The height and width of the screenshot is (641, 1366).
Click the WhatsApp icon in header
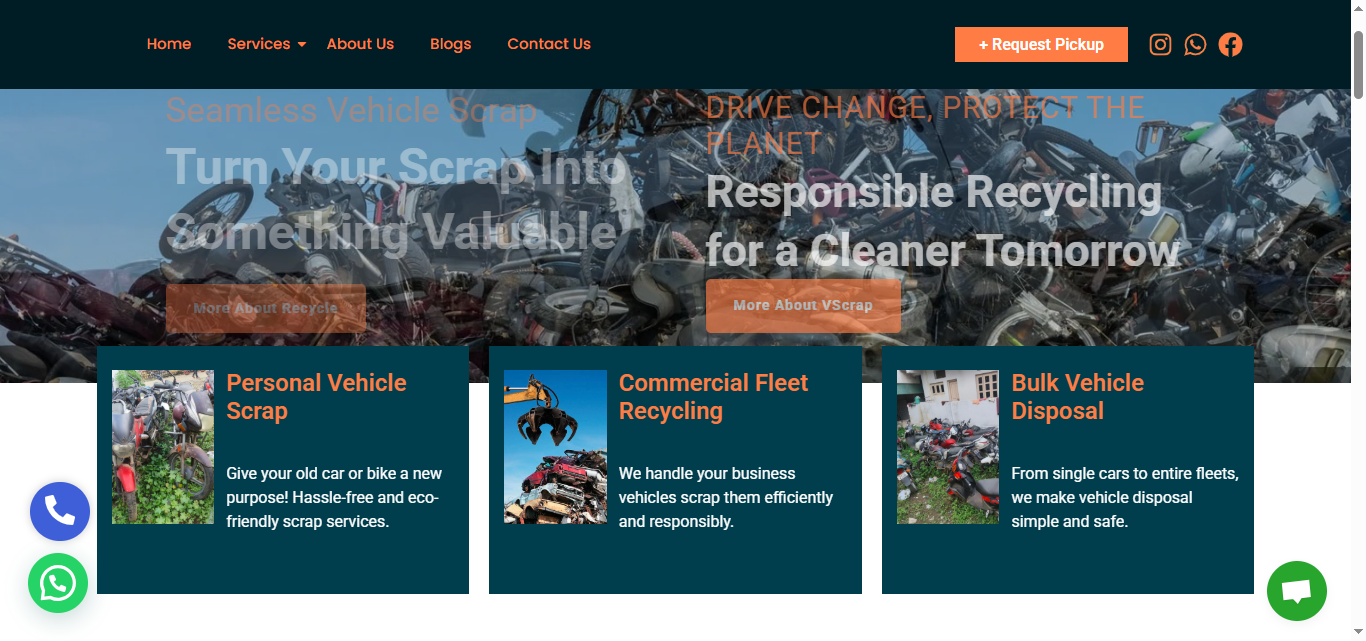(x=1195, y=44)
